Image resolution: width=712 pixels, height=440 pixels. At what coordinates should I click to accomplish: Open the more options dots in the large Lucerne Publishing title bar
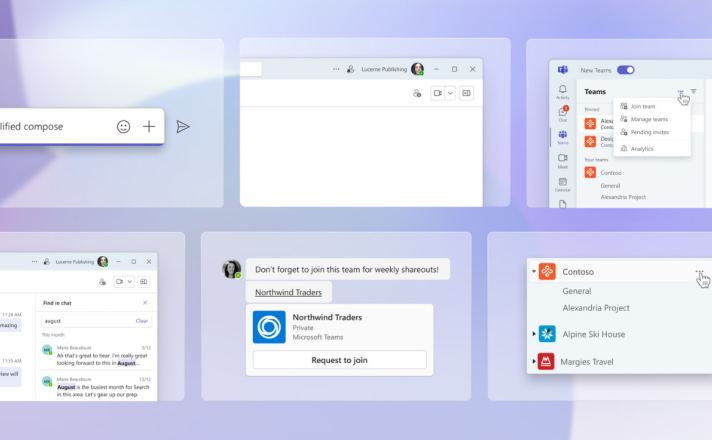pos(336,69)
